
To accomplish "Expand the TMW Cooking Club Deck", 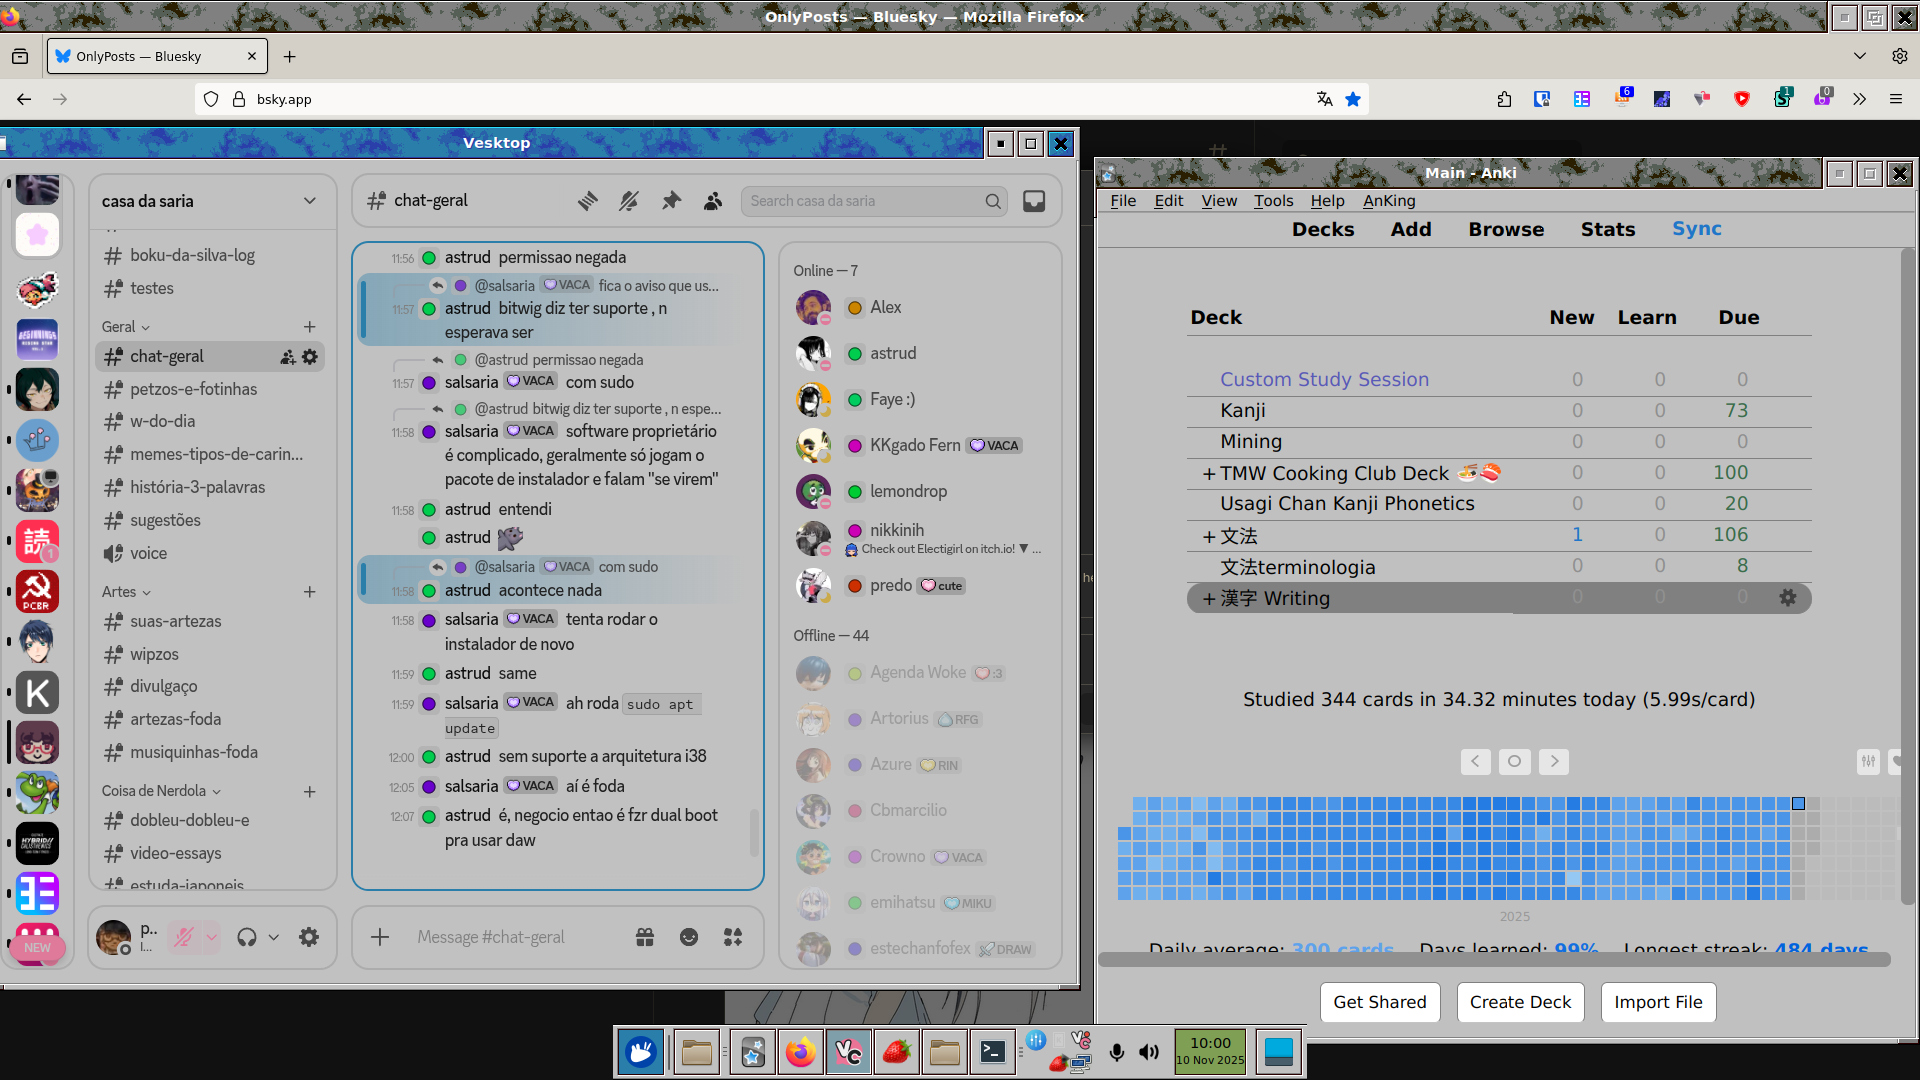I will coord(1208,474).
